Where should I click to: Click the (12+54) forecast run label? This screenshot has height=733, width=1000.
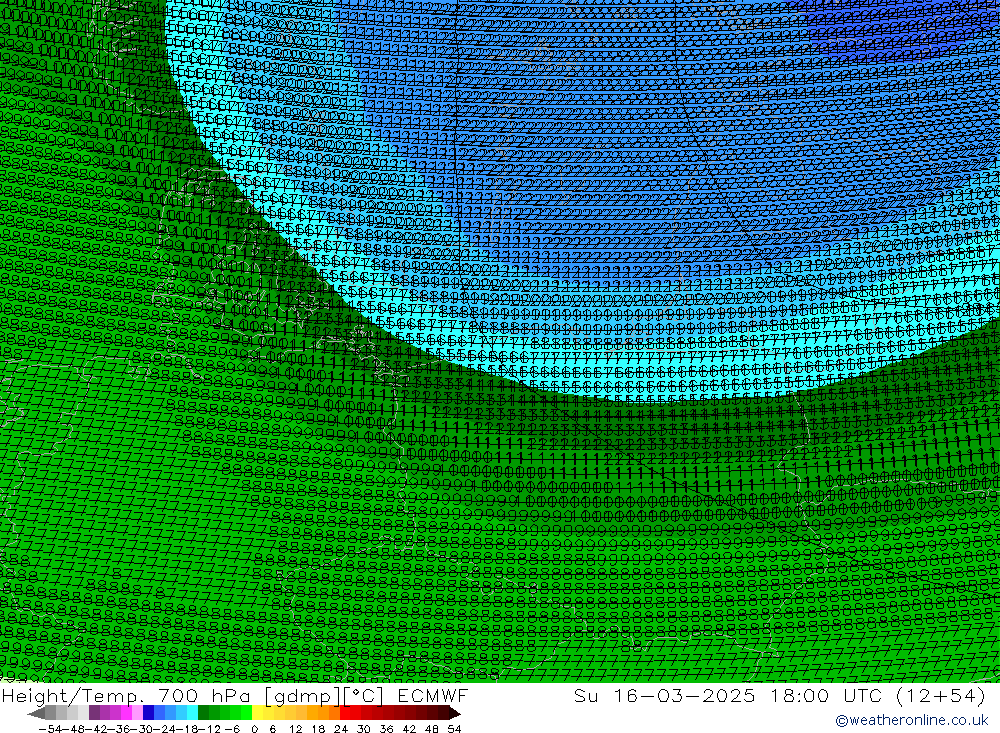pos(941,695)
